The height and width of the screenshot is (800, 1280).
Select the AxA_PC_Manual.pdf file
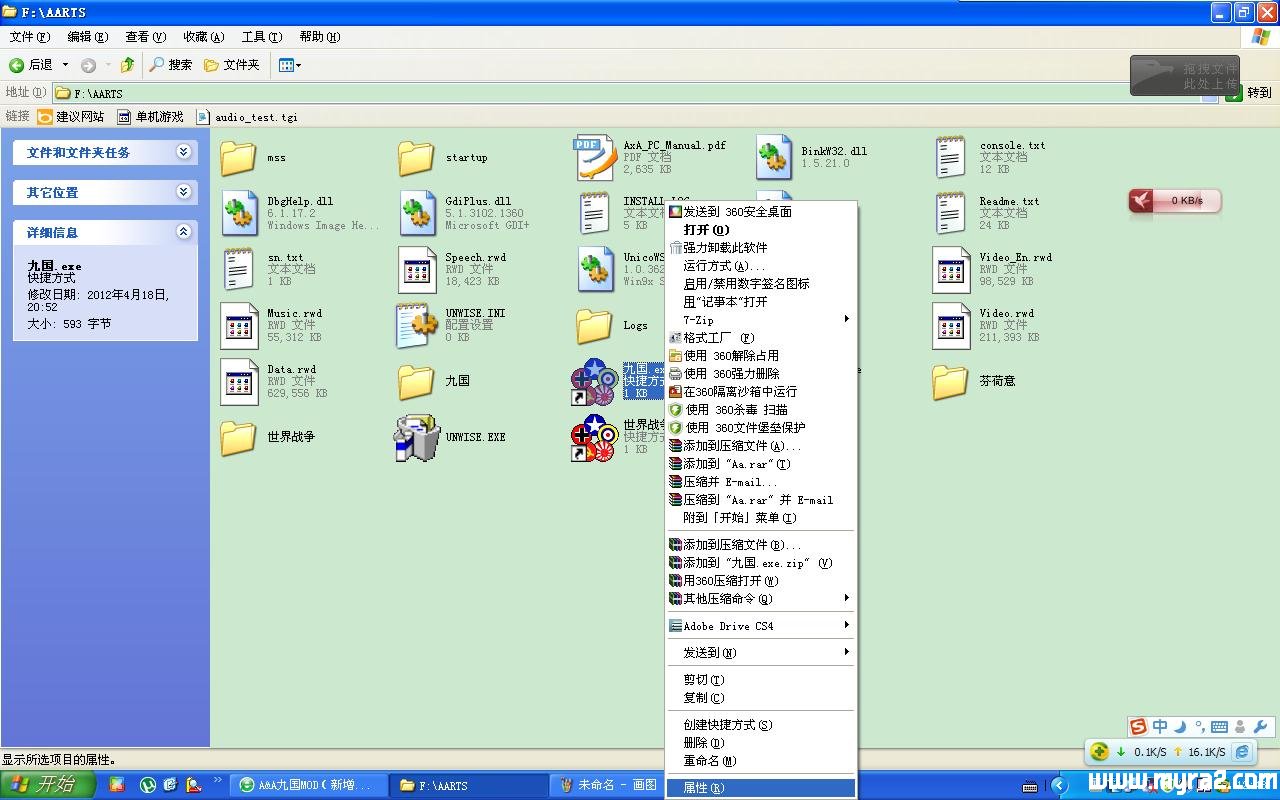point(650,157)
